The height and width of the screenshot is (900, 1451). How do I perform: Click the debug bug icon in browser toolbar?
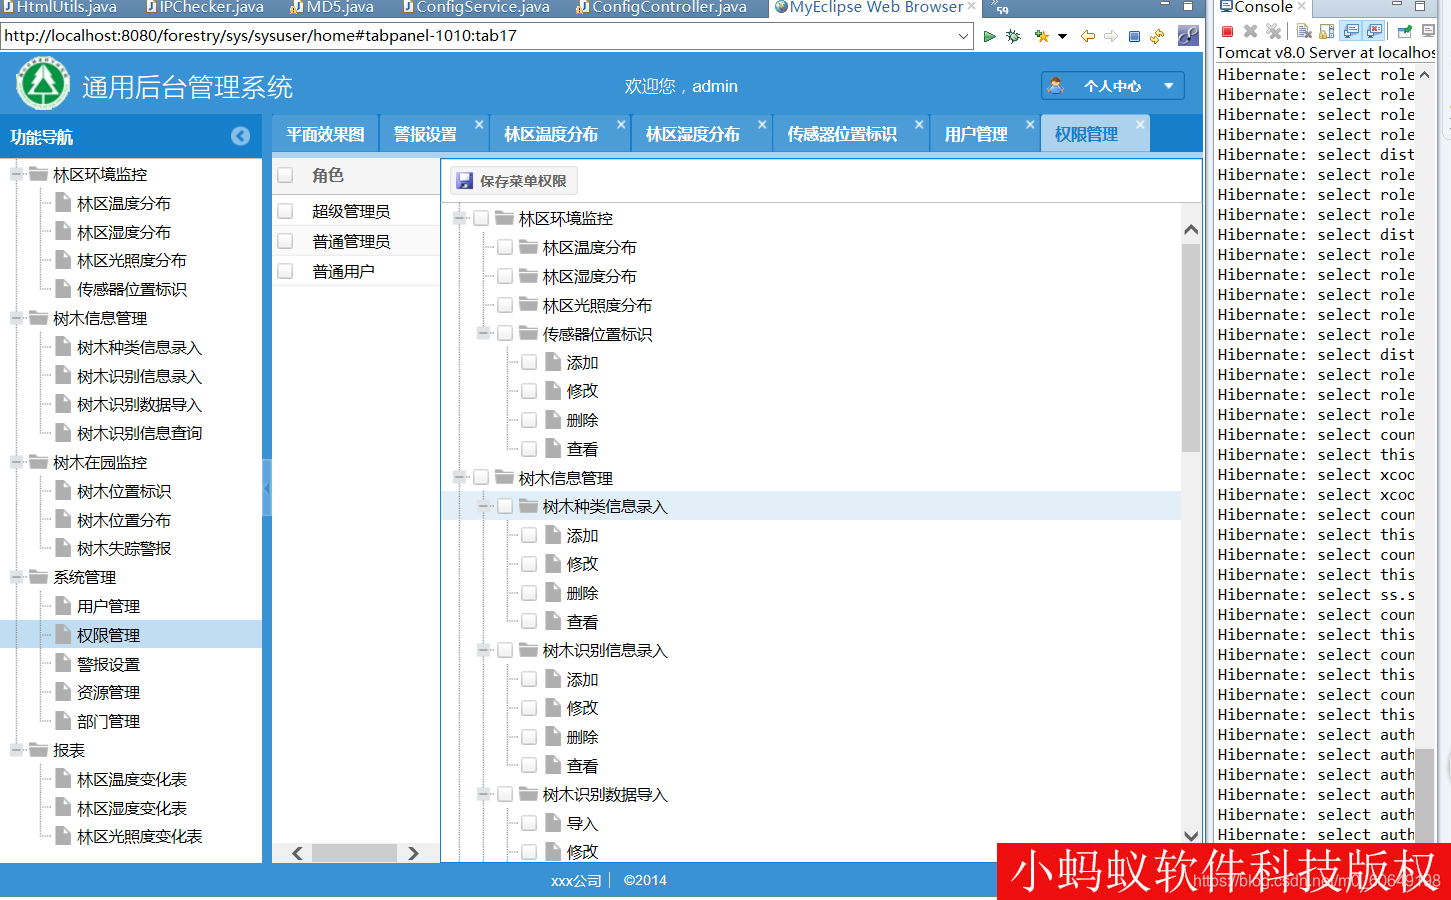click(1013, 36)
